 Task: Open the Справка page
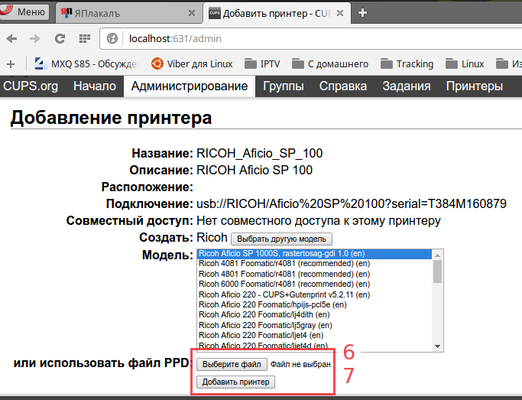click(343, 86)
